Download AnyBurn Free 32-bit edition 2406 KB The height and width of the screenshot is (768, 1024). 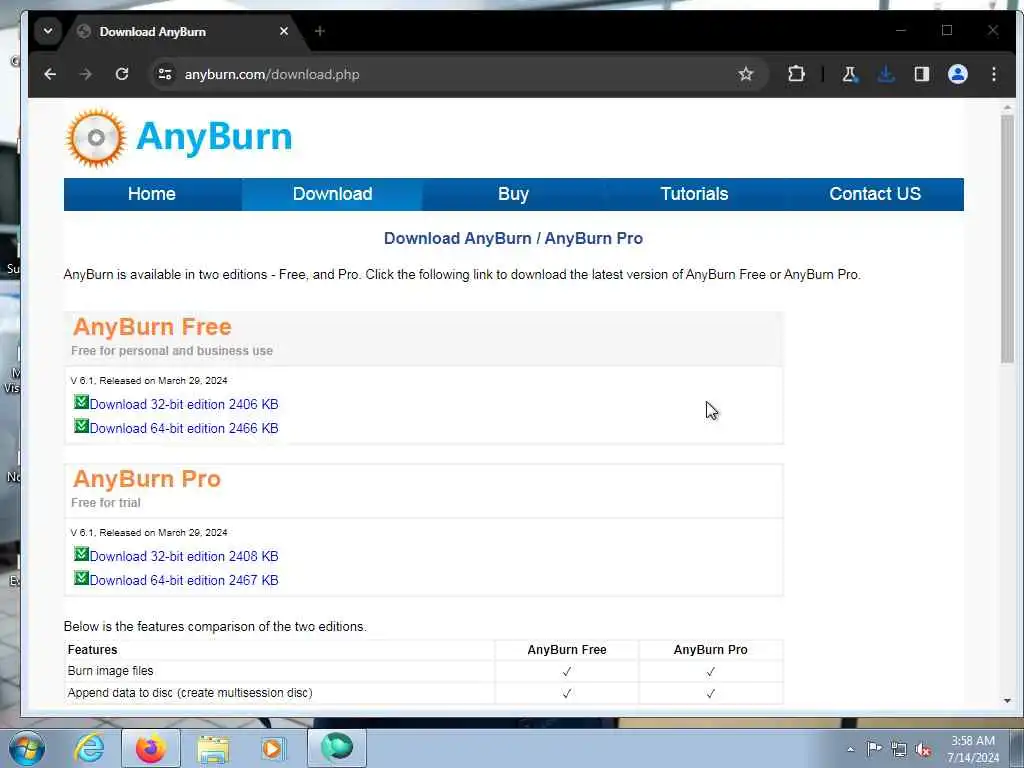coord(184,404)
